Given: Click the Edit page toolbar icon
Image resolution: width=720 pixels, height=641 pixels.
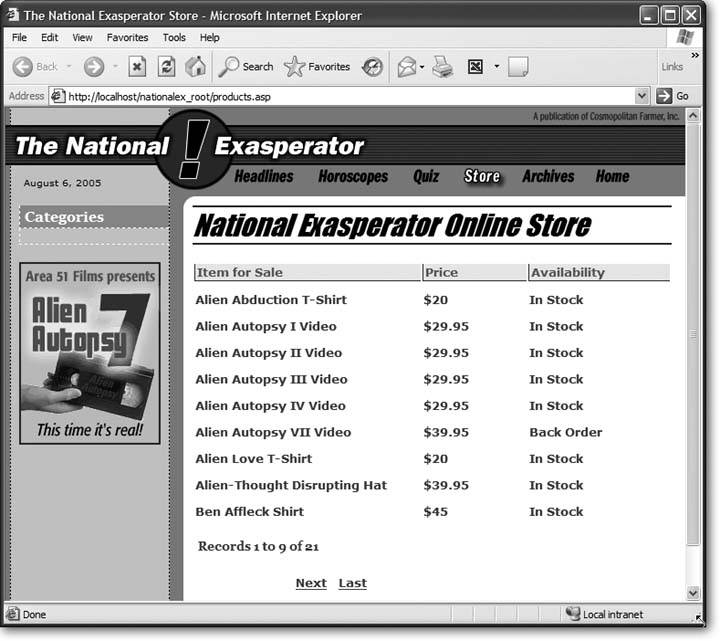Looking at the screenshot, I should click(x=475, y=67).
